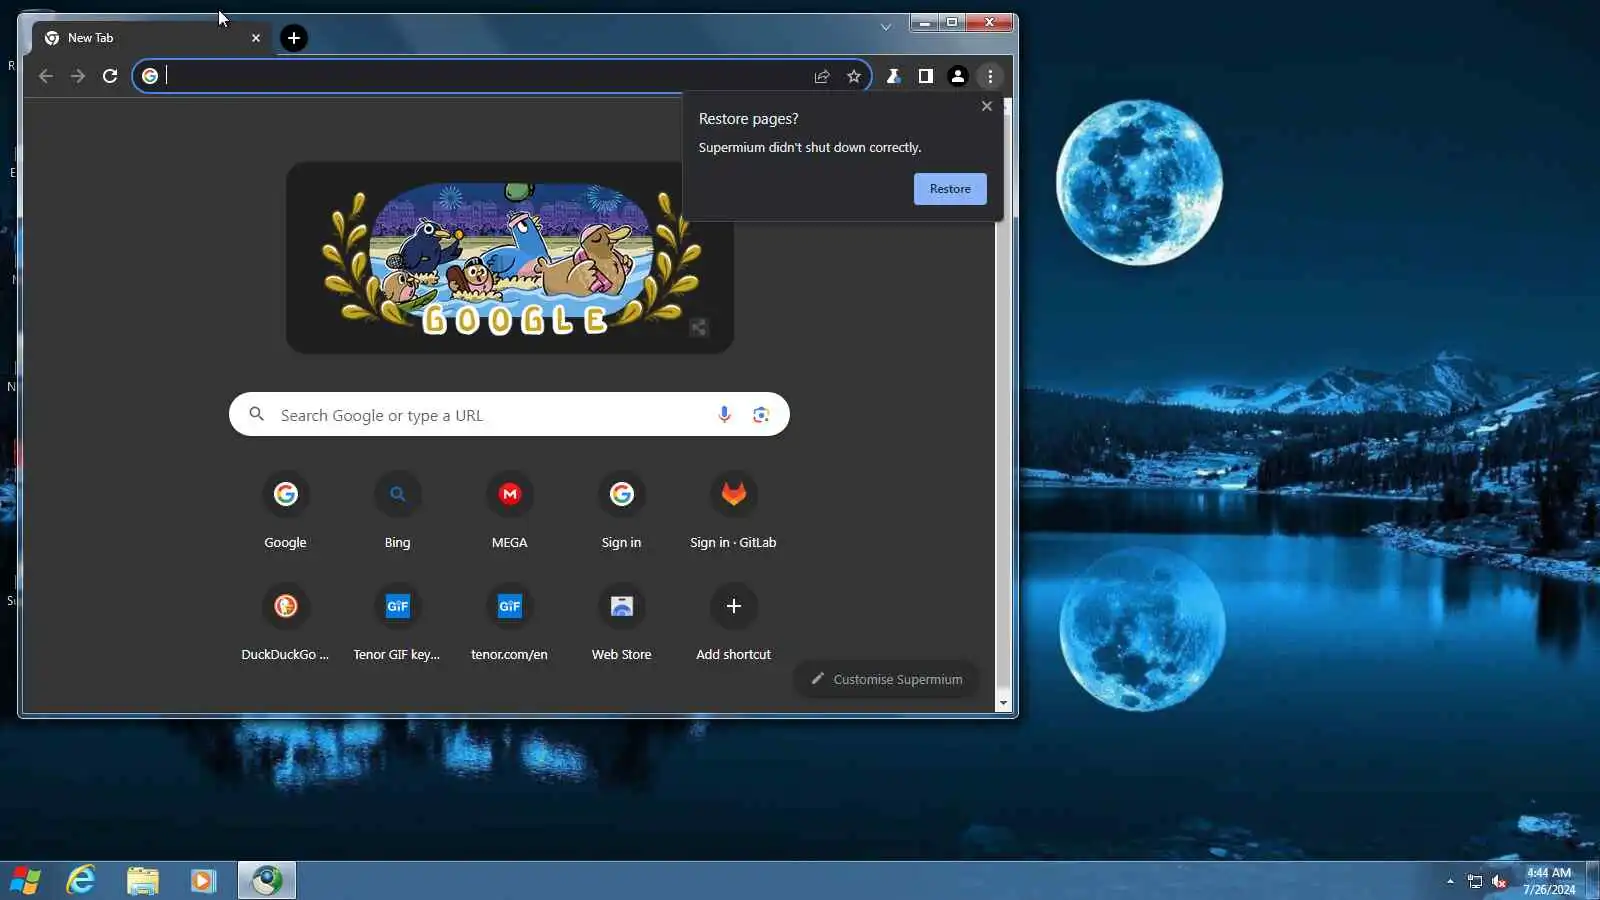Close the New Tab tab
Viewport: 1600px width, 900px height.
click(x=256, y=38)
